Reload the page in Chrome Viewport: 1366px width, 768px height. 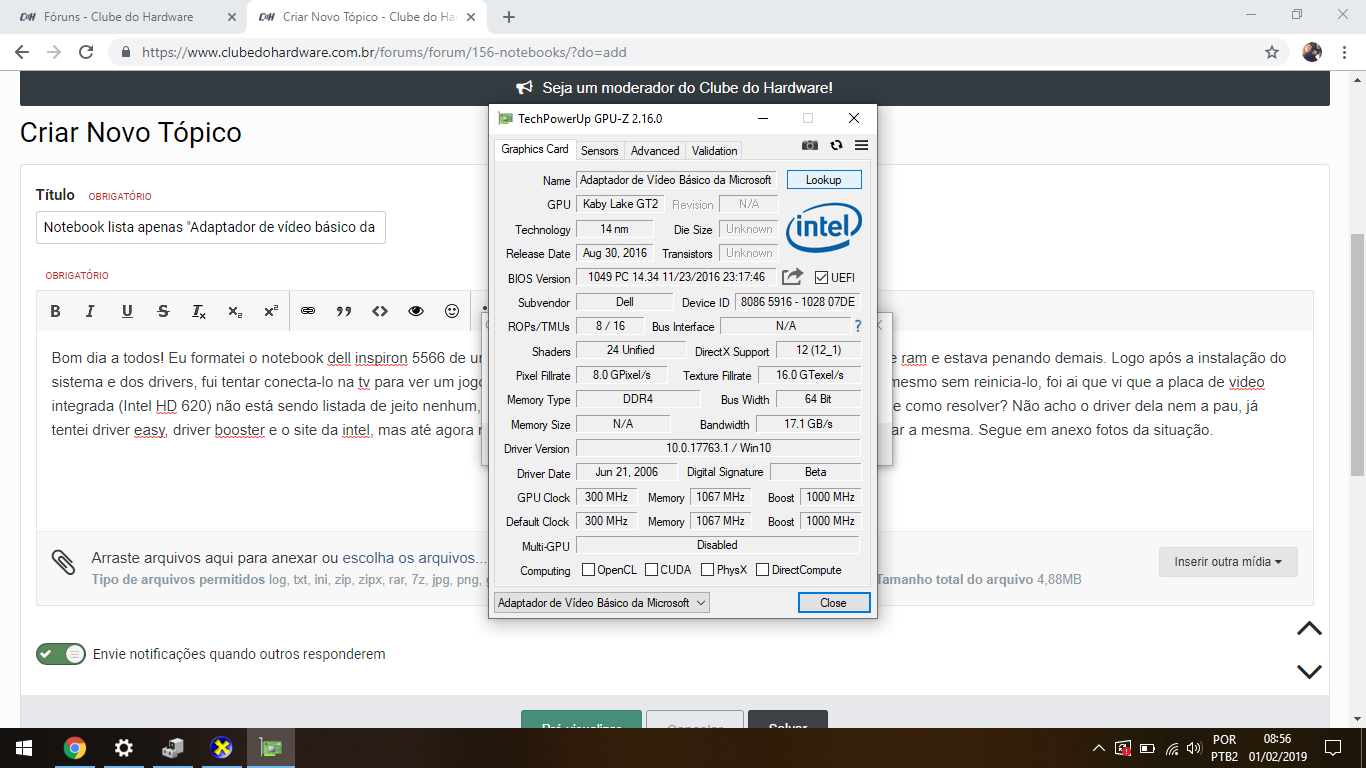pyautogui.click(x=86, y=52)
